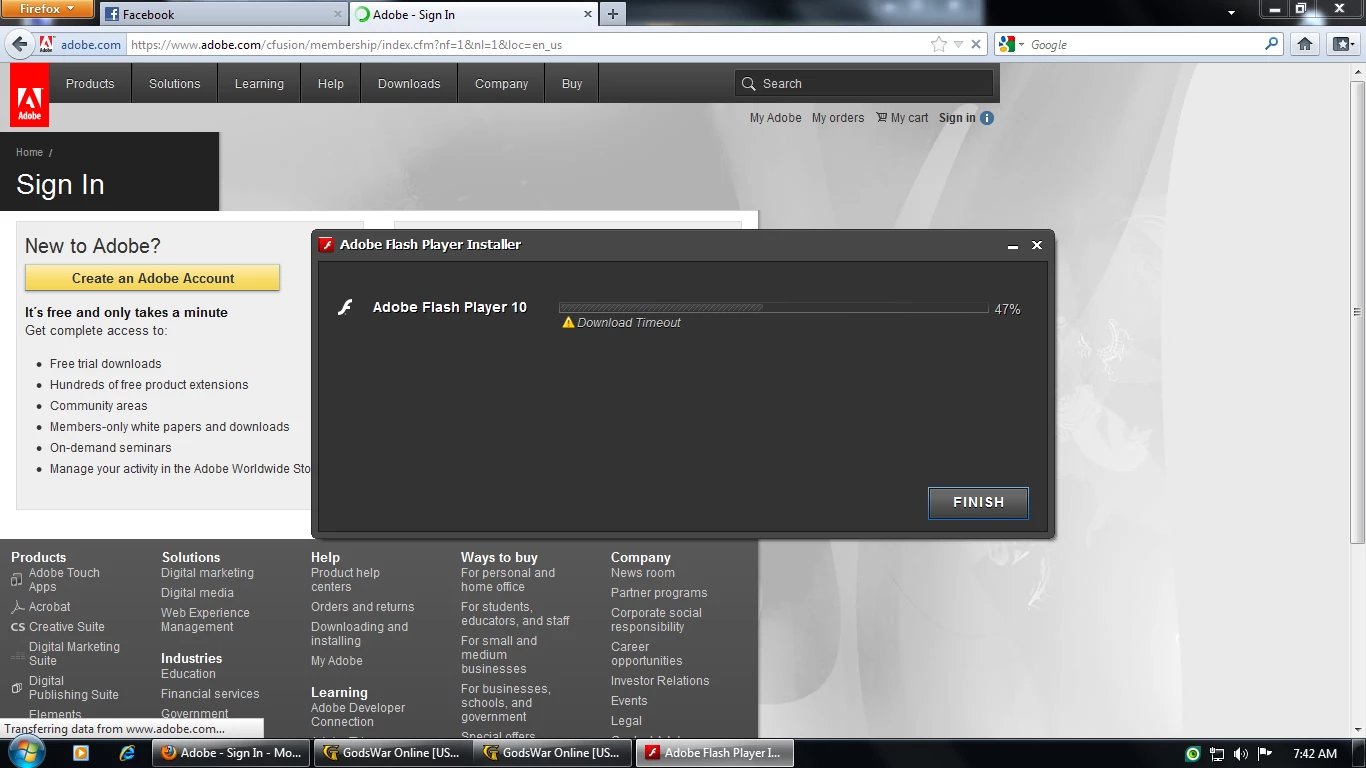Click the installer download progress bar
The image size is (1366, 768).
coord(773,308)
